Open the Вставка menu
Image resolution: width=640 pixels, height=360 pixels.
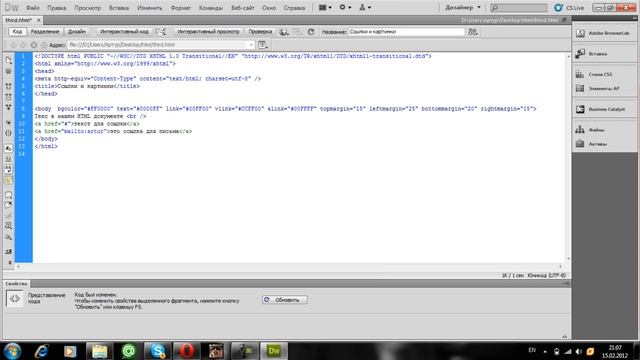(119, 8)
